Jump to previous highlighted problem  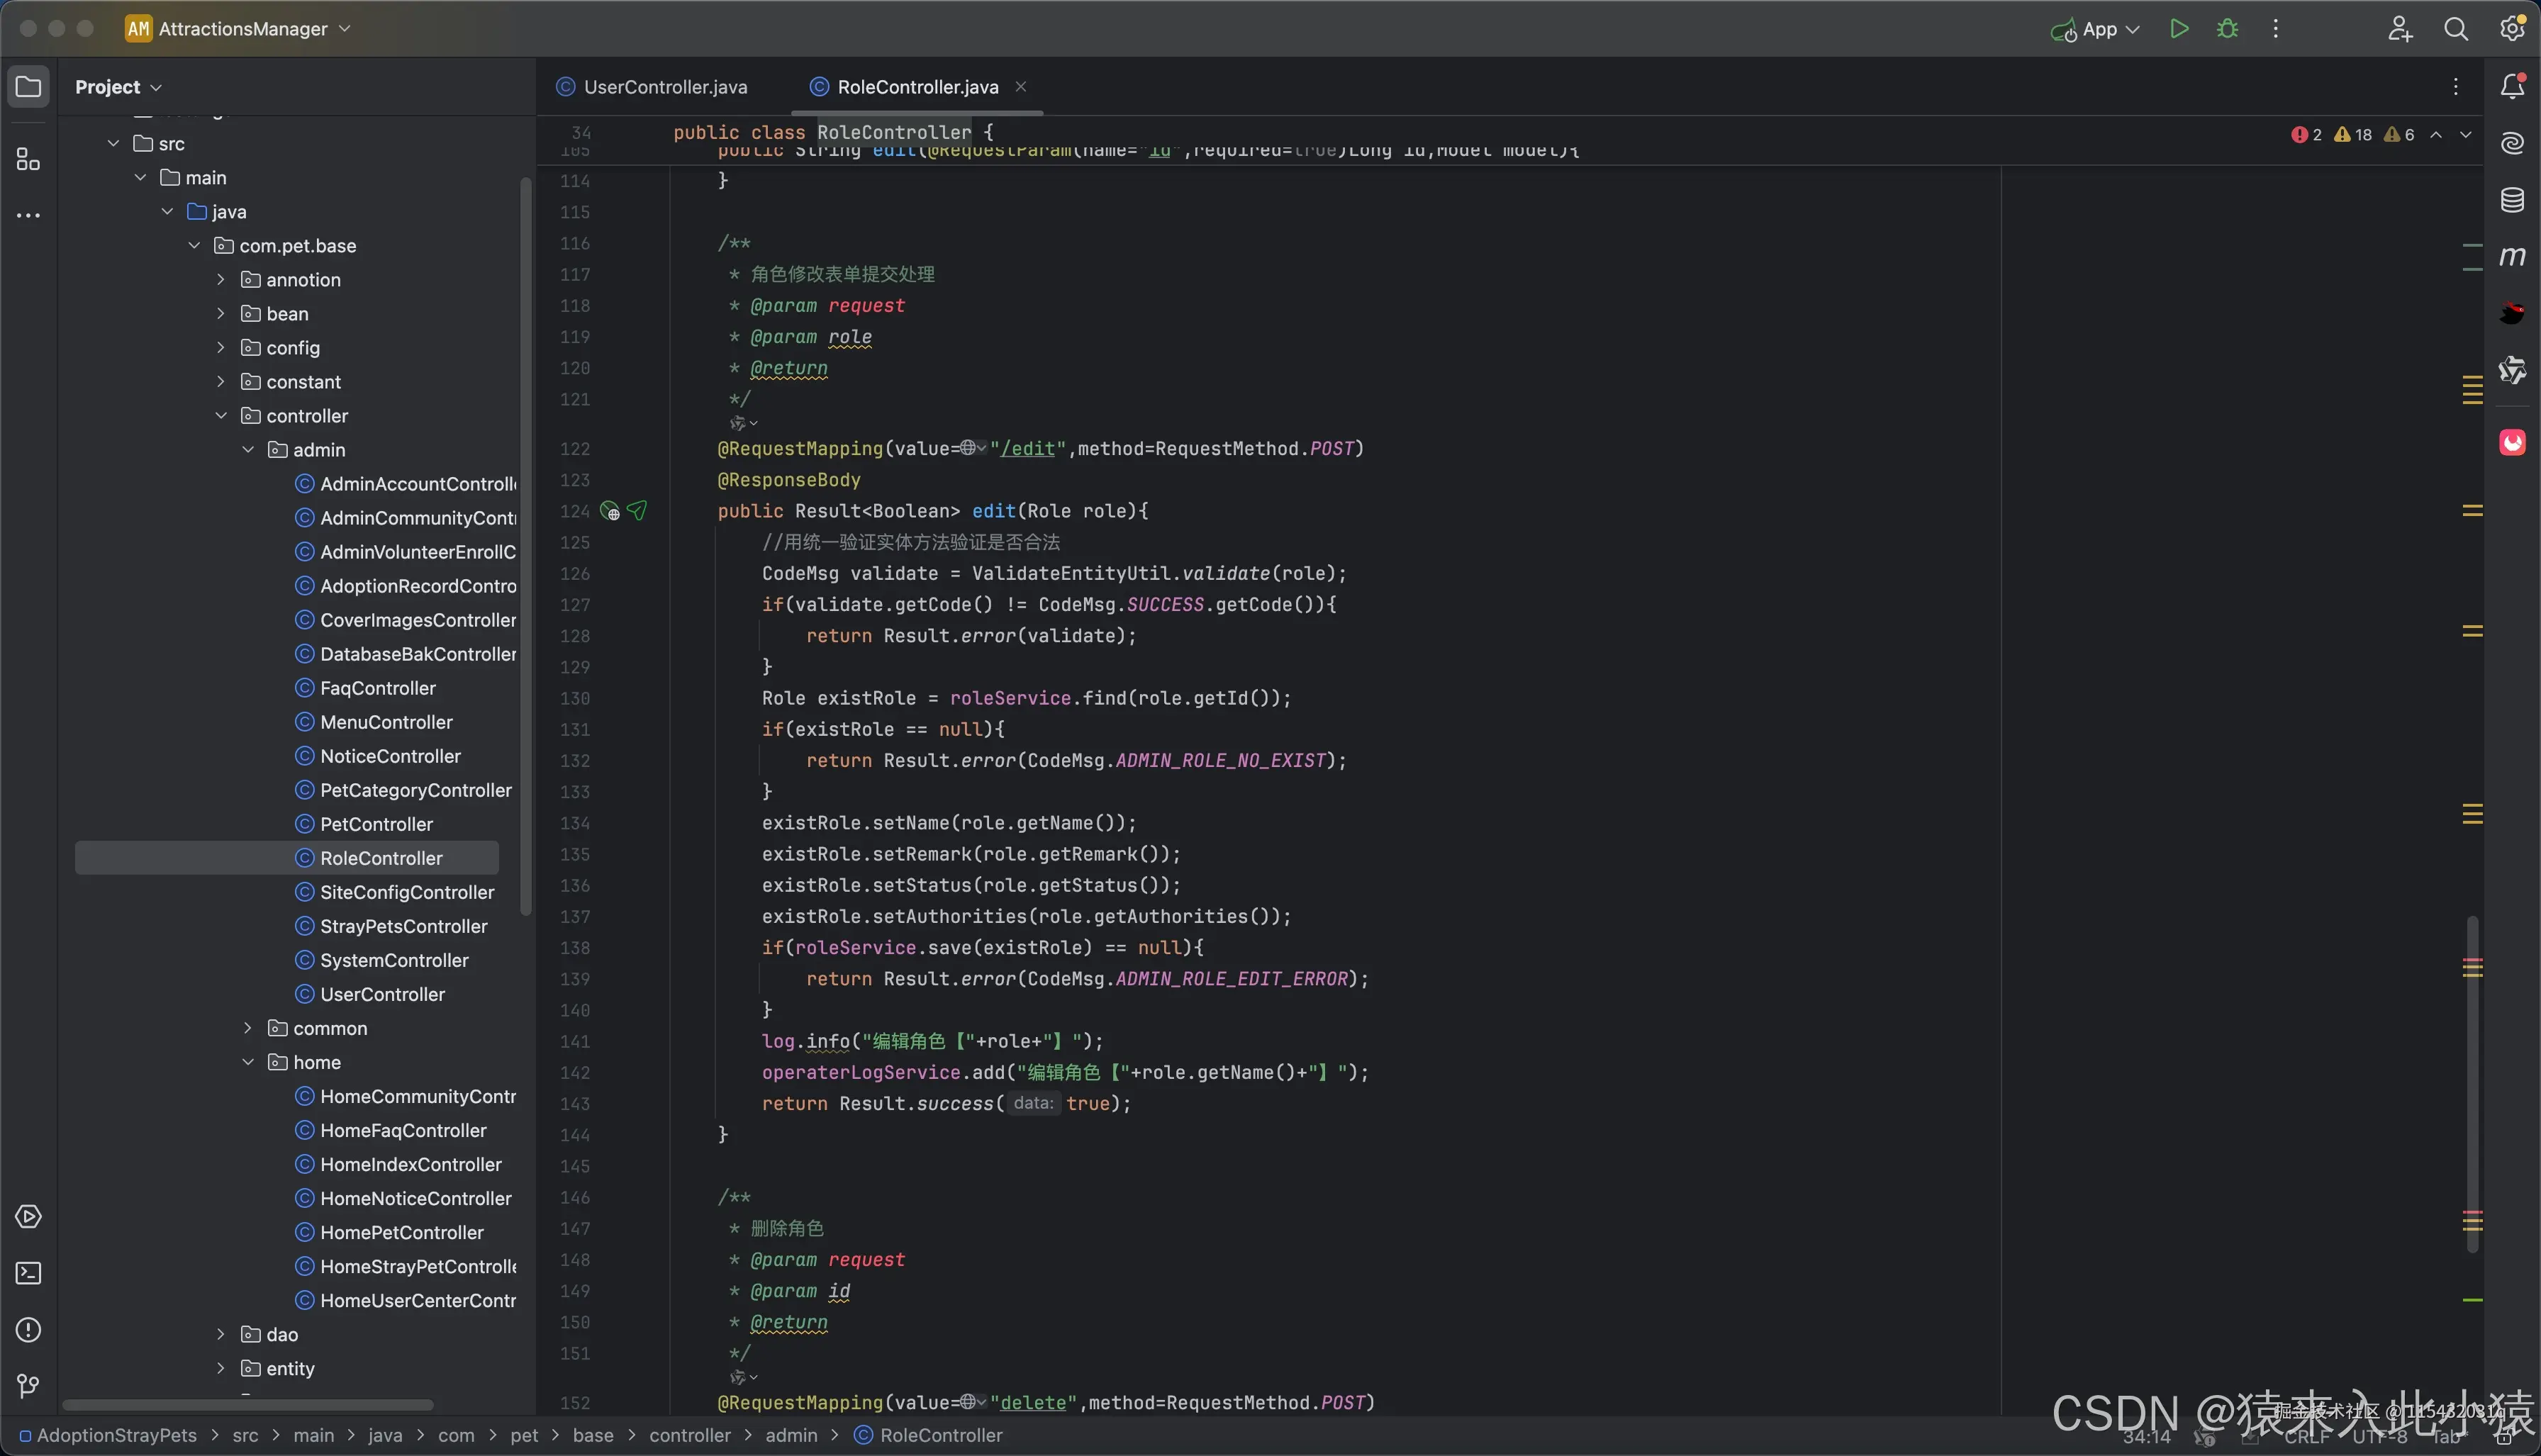point(2436,135)
